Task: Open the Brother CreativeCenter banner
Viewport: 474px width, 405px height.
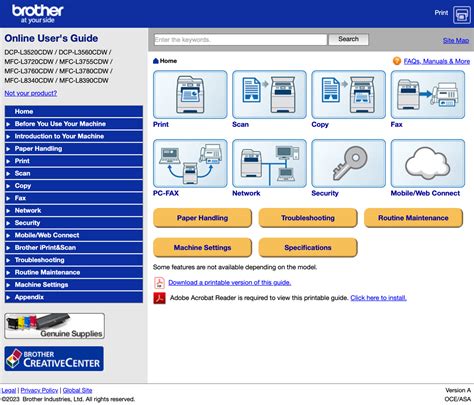Action: [54, 359]
